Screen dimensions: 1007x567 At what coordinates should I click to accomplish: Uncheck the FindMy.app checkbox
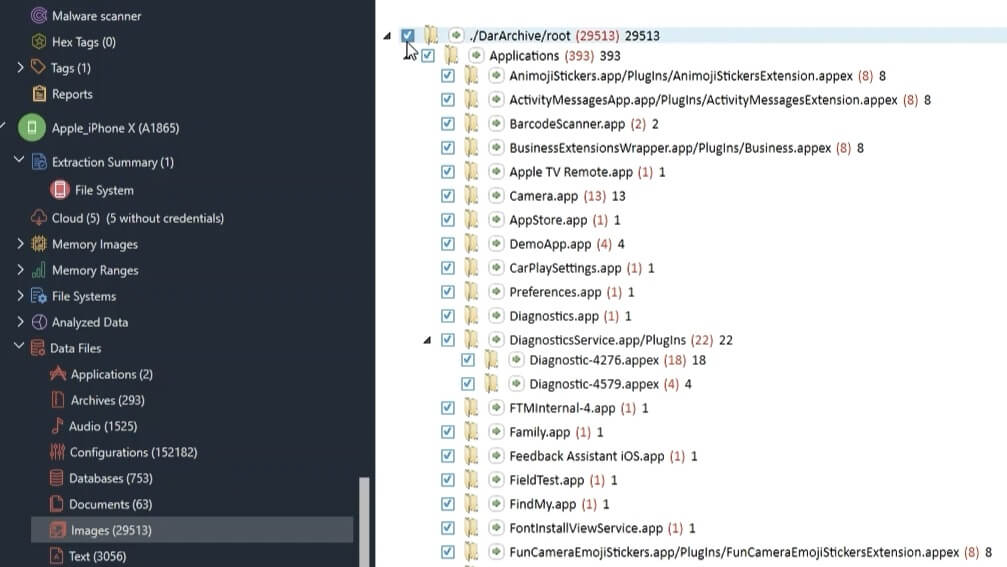point(448,504)
